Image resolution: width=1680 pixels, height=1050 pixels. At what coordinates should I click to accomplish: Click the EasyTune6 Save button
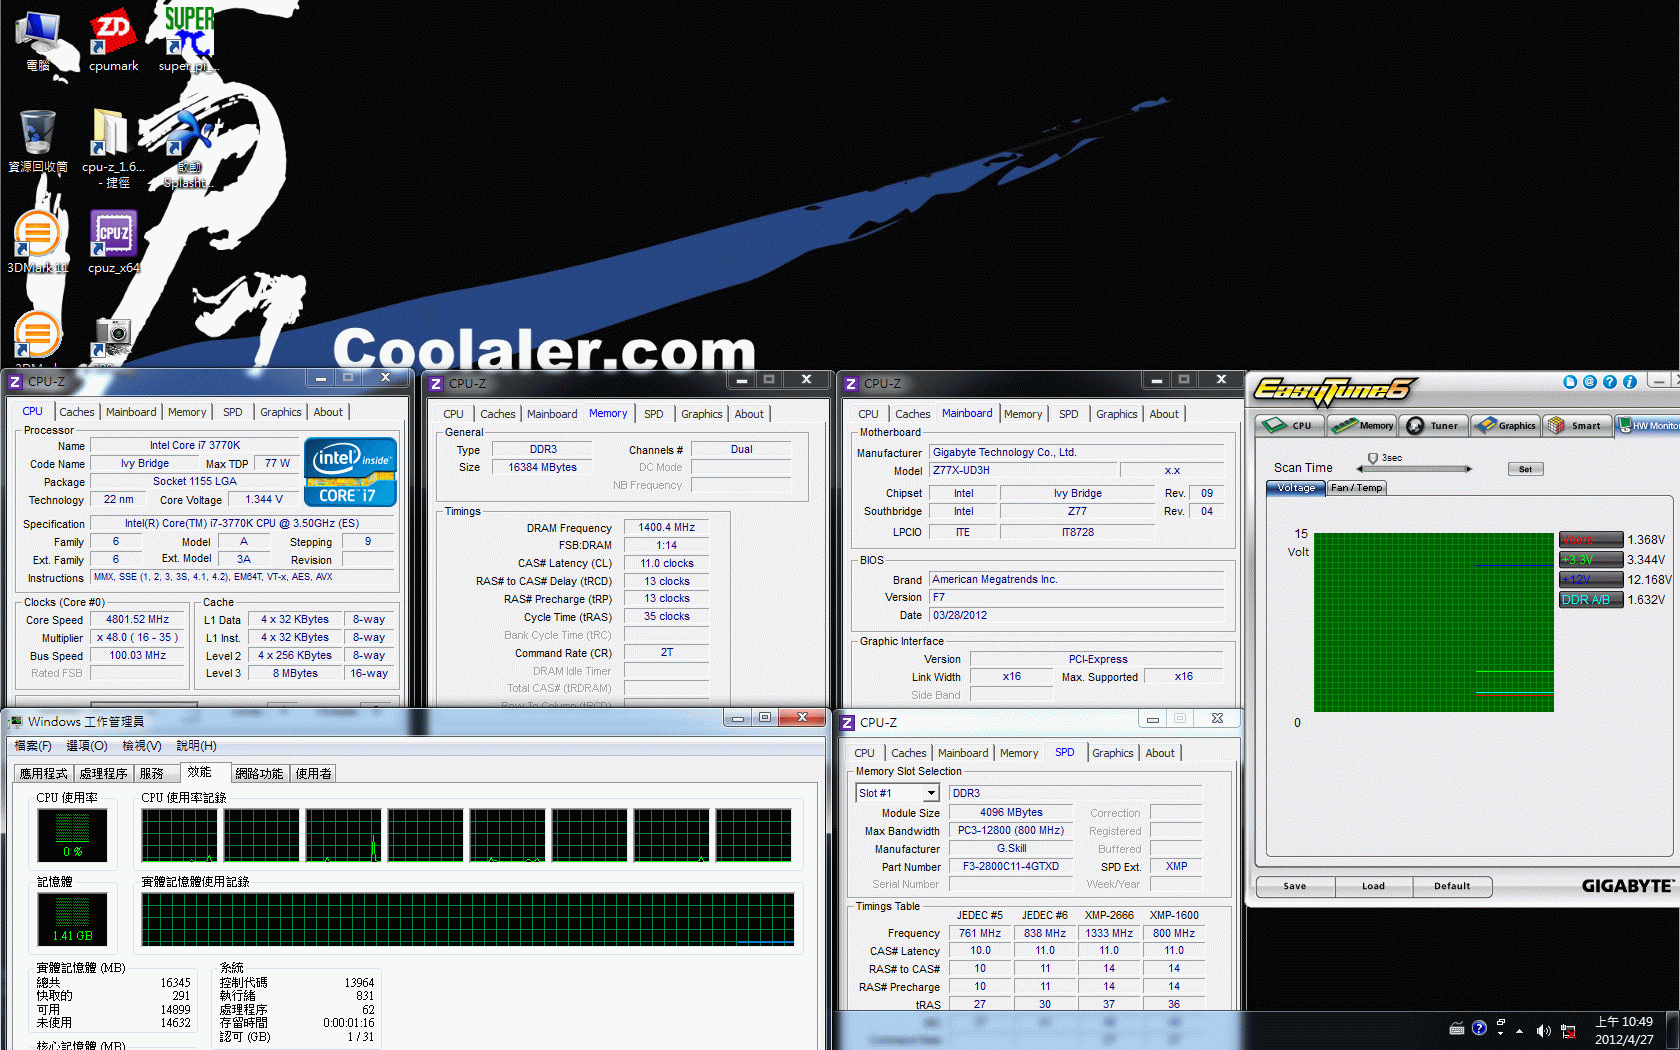[x=1295, y=886]
